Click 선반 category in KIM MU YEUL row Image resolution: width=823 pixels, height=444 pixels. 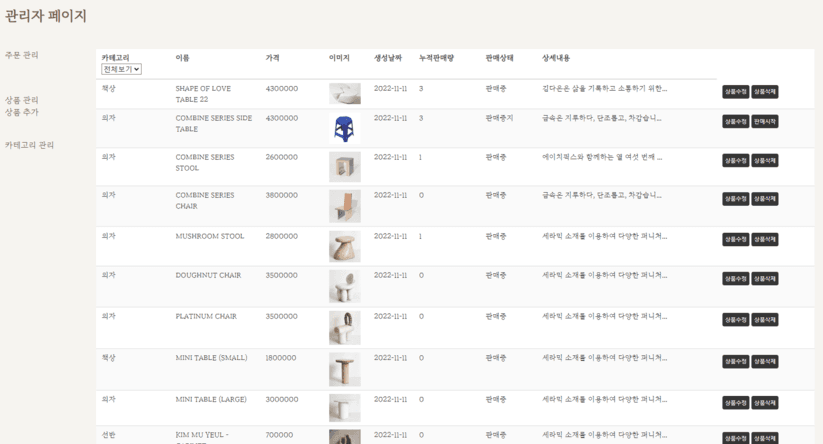coord(109,435)
